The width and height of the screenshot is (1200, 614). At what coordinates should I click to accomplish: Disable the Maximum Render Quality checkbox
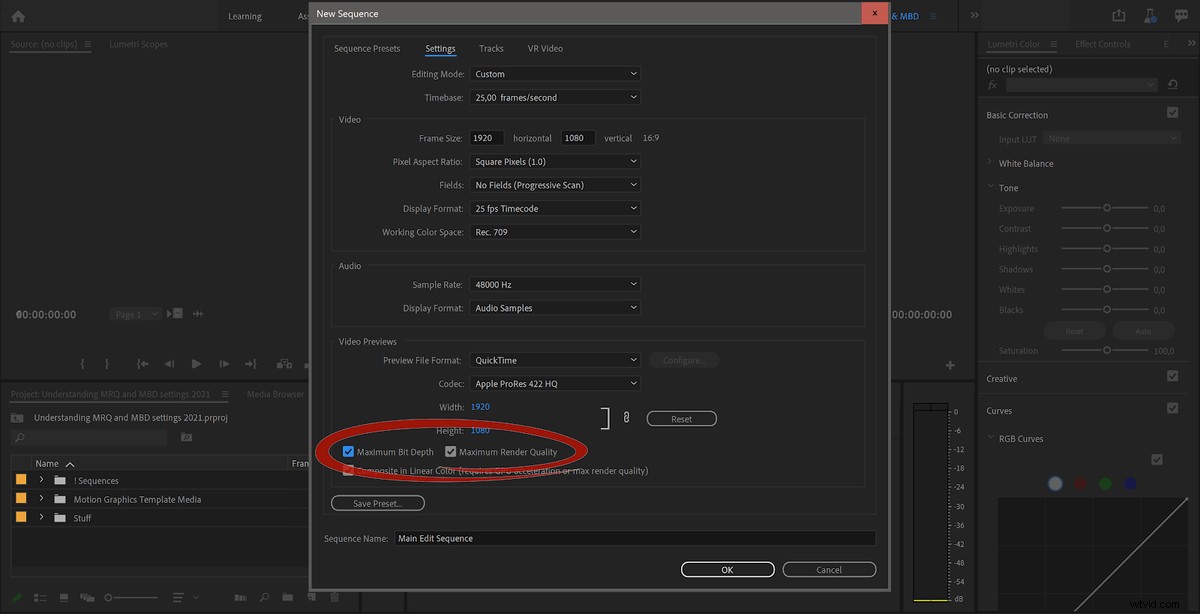tap(451, 452)
